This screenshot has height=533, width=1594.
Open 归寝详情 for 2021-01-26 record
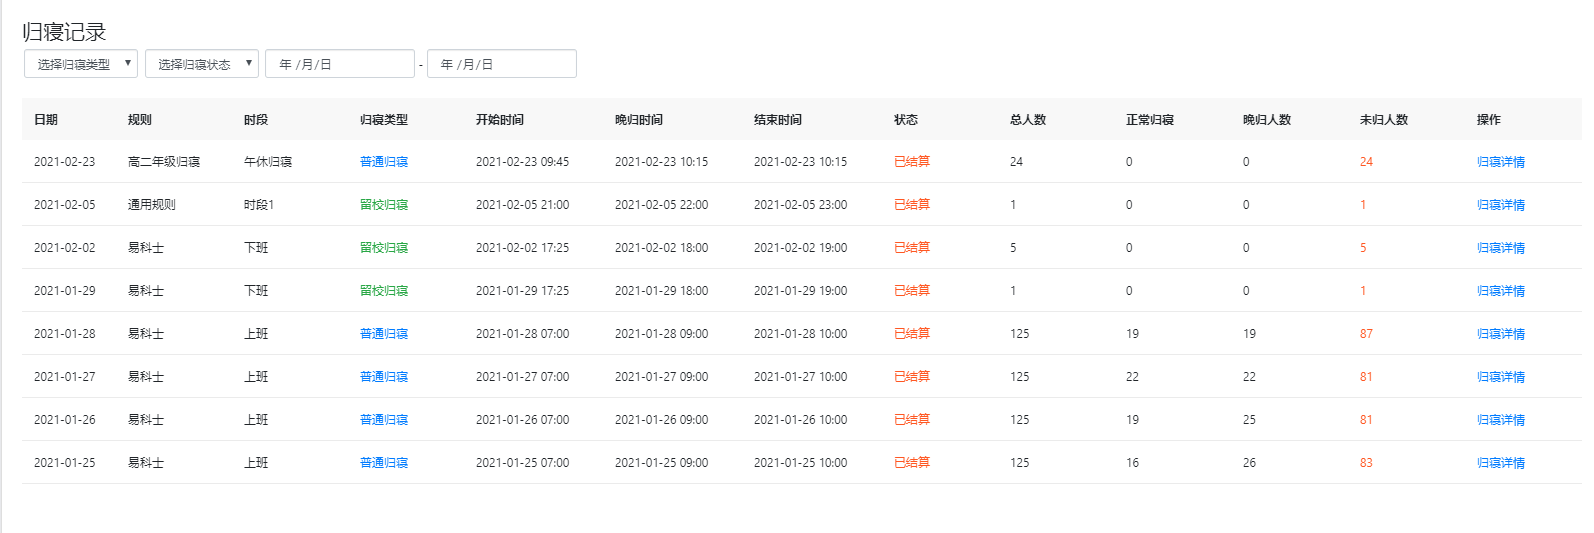tap(1500, 420)
